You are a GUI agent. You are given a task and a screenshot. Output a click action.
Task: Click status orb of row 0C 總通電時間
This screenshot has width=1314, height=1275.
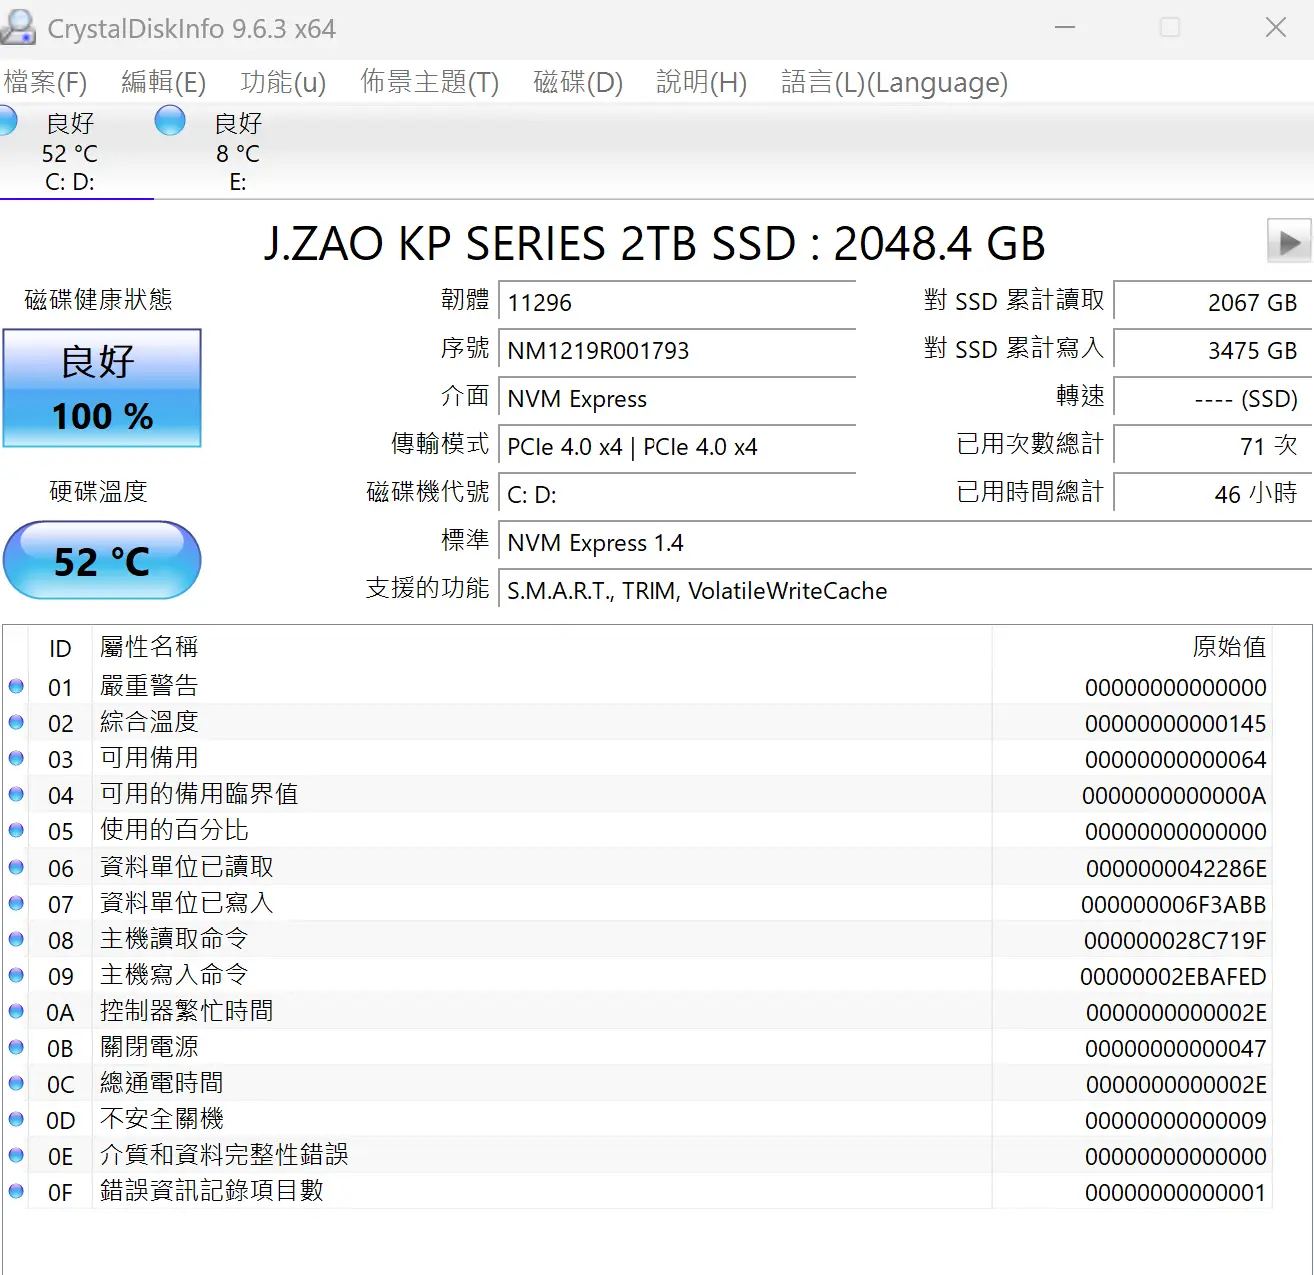pos(16,1083)
